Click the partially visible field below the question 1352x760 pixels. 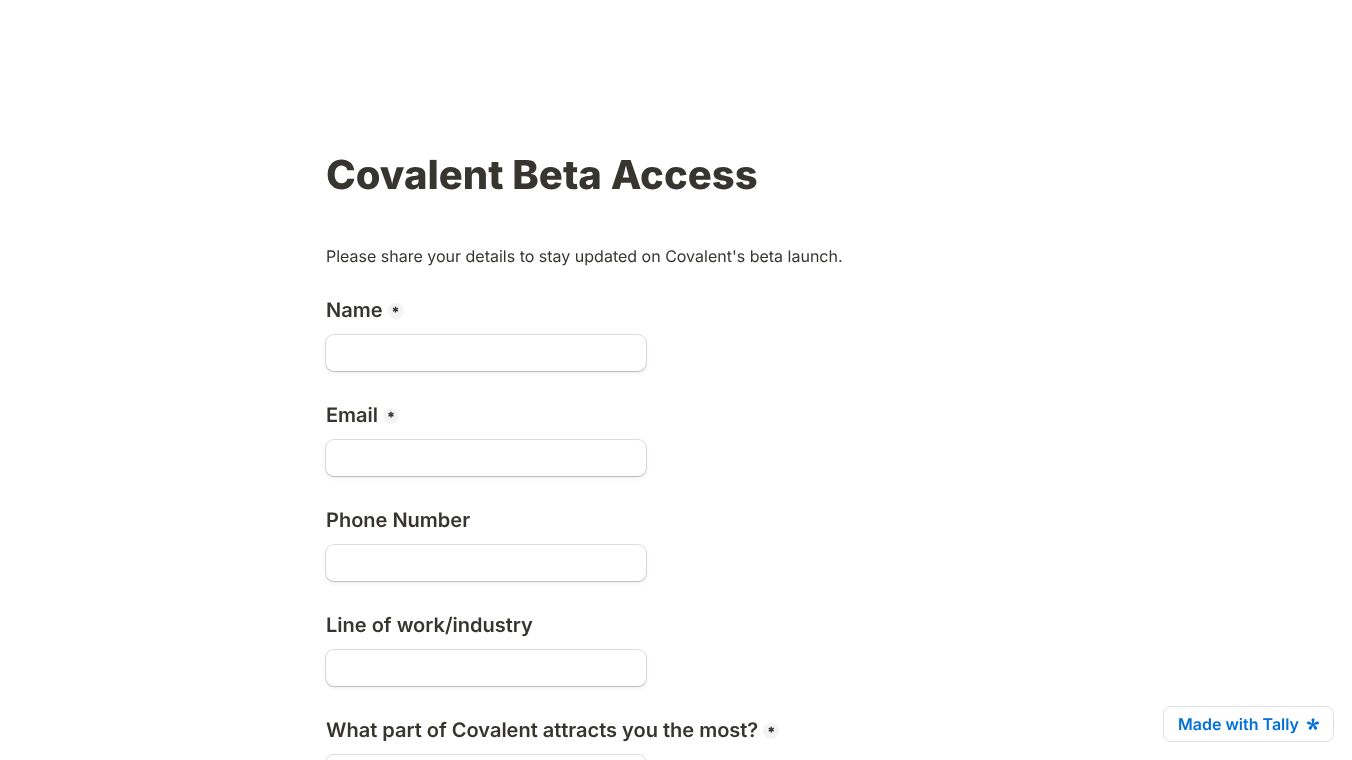point(486,757)
